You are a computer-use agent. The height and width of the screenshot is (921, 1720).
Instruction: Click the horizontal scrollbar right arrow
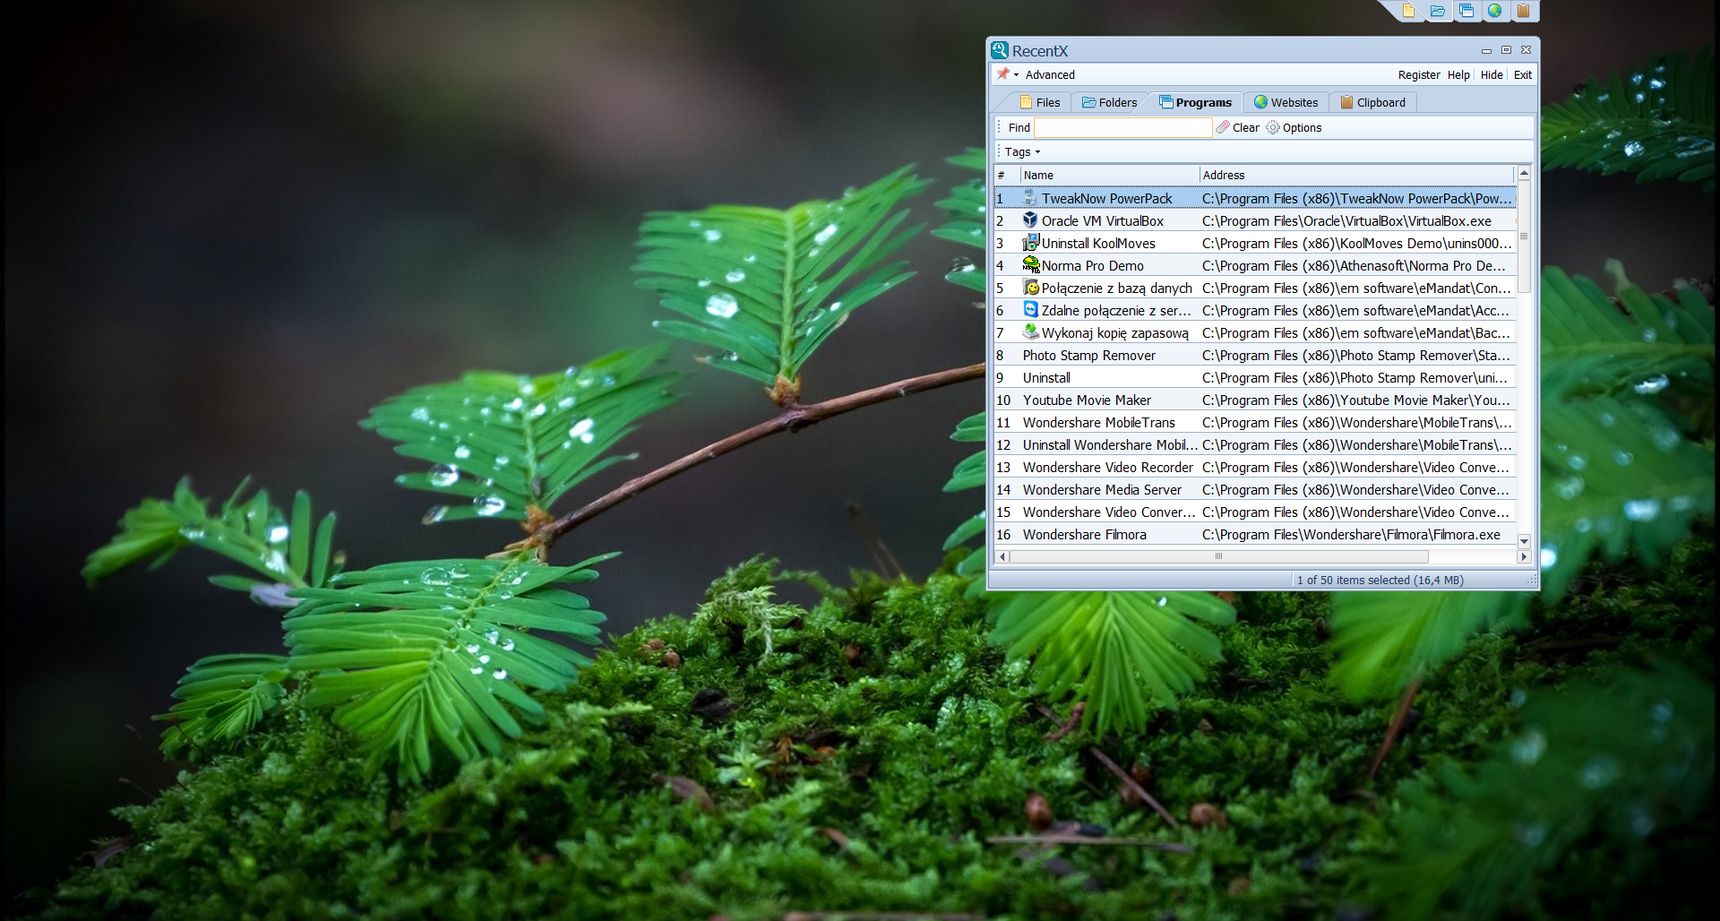[1524, 557]
